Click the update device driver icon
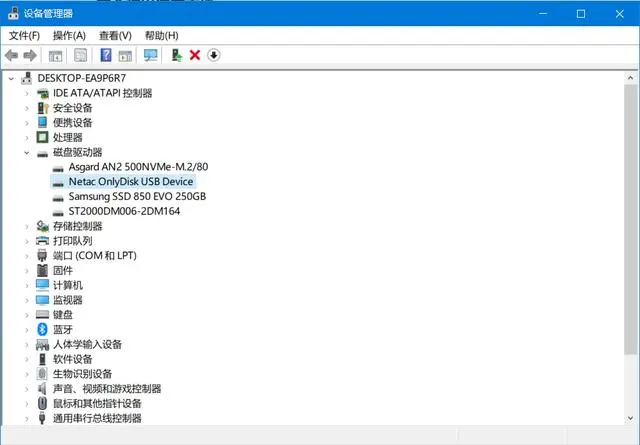Viewport: 640px width, 445px height. pos(176,55)
